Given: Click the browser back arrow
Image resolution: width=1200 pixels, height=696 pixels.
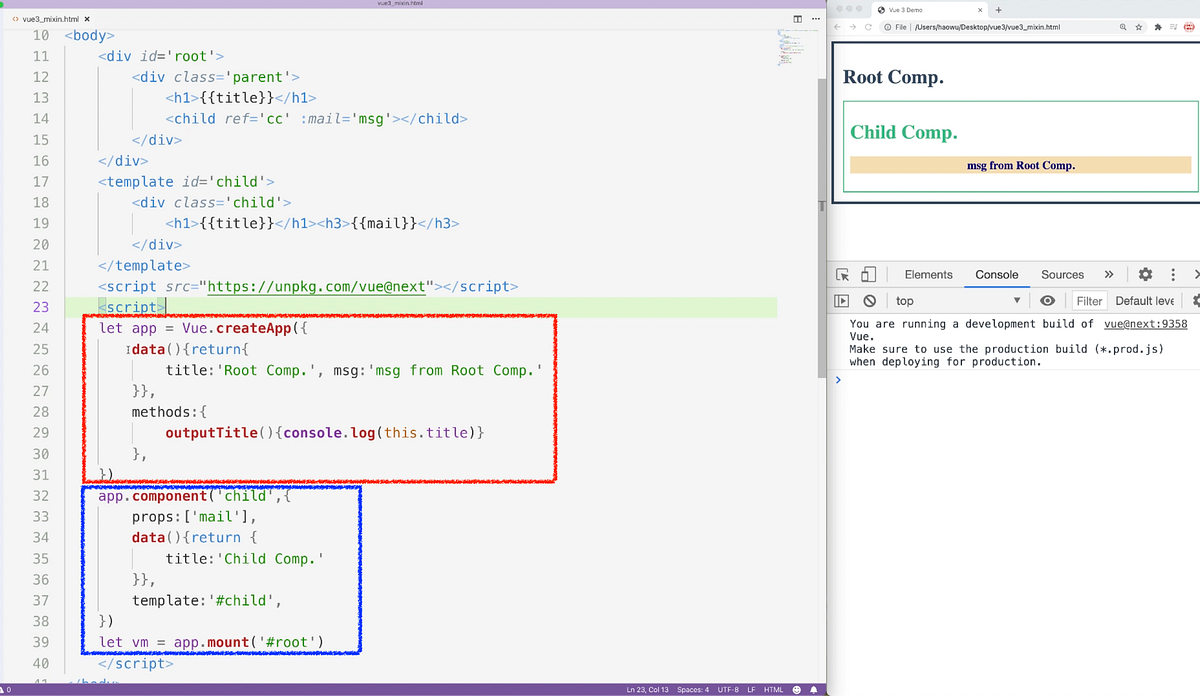Looking at the screenshot, I should (836, 29).
